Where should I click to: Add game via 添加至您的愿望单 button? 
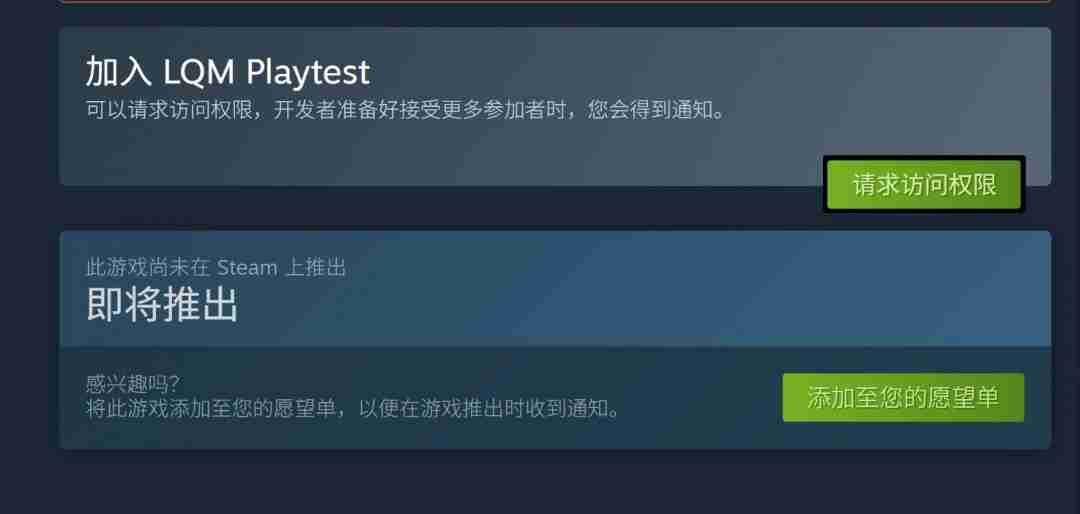pyautogui.click(x=903, y=398)
